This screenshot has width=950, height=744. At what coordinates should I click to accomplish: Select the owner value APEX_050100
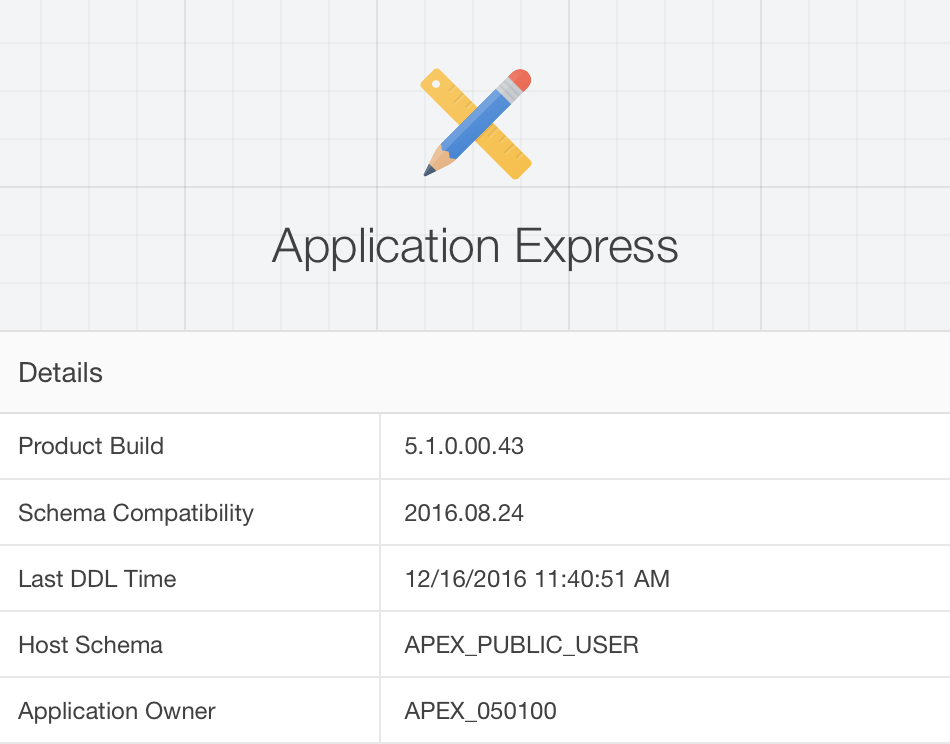pyautogui.click(x=480, y=711)
